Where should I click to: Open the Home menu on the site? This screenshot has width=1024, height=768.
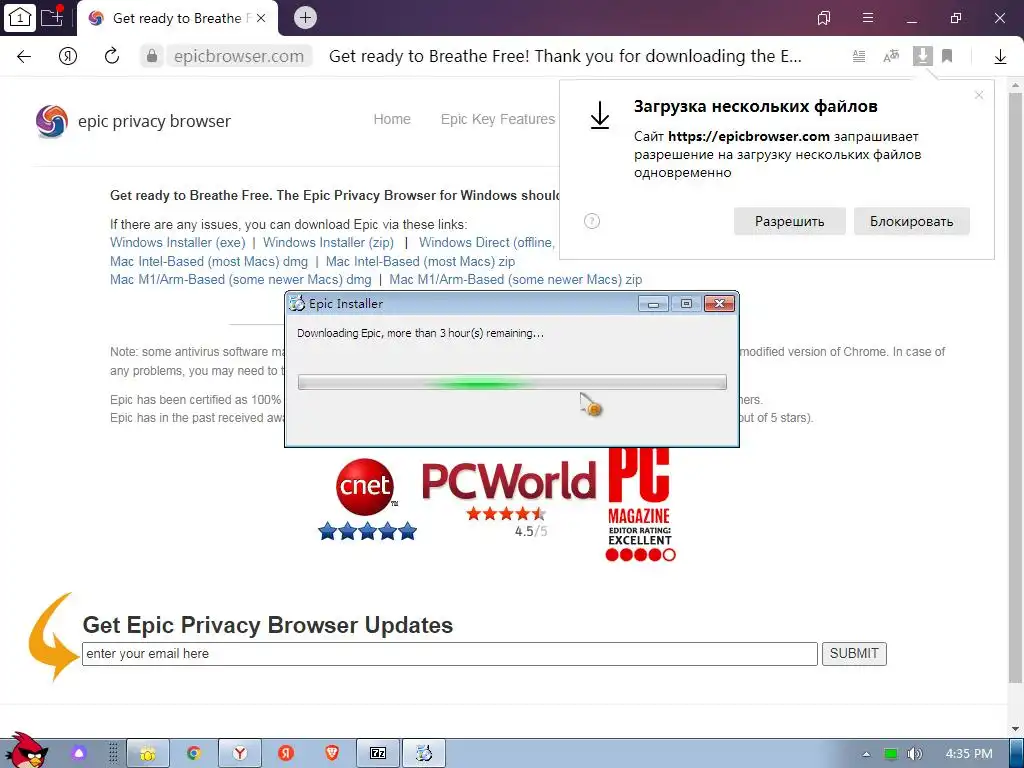pyautogui.click(x=392, y=119)
